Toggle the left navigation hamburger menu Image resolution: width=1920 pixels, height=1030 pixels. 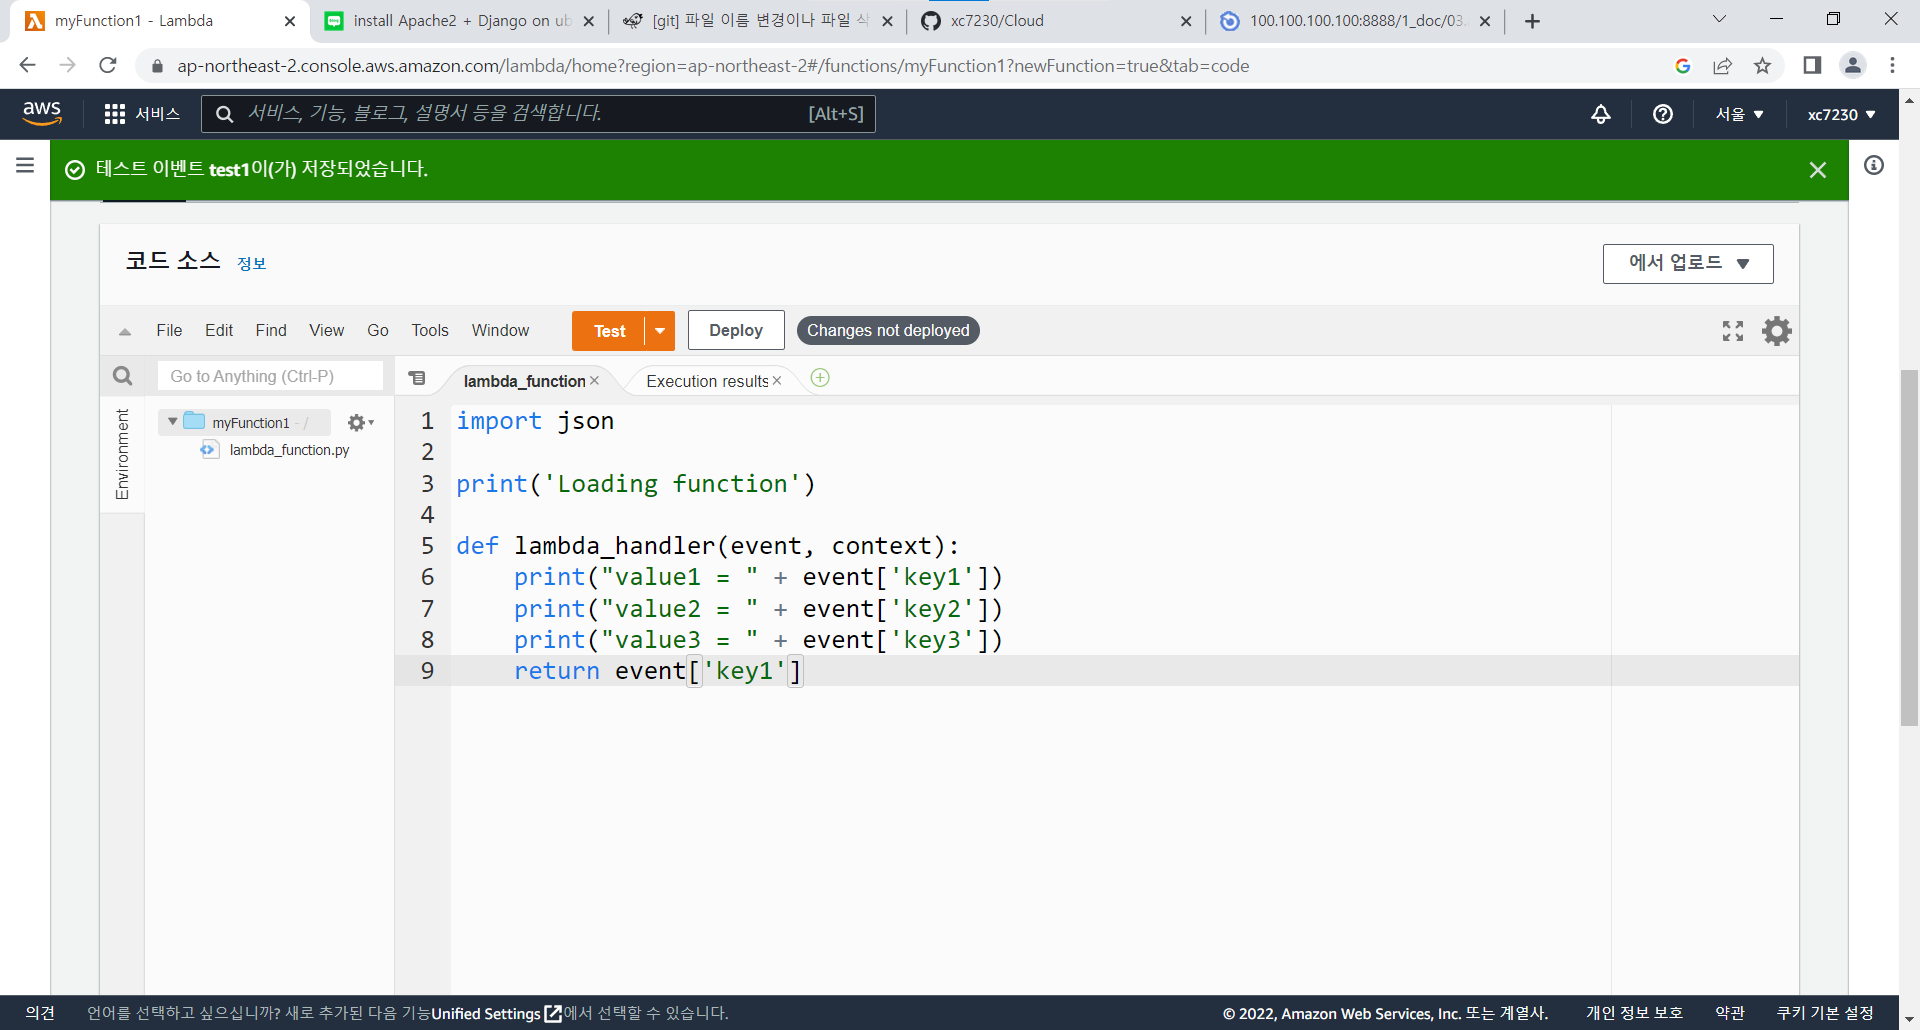click(x=25, y=165)
